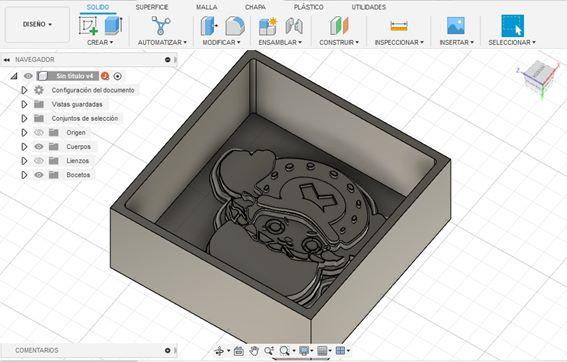Click the Fit zoom magnifier icon
The height and width of the screenshot is (362, 567).
coord(285,350)
